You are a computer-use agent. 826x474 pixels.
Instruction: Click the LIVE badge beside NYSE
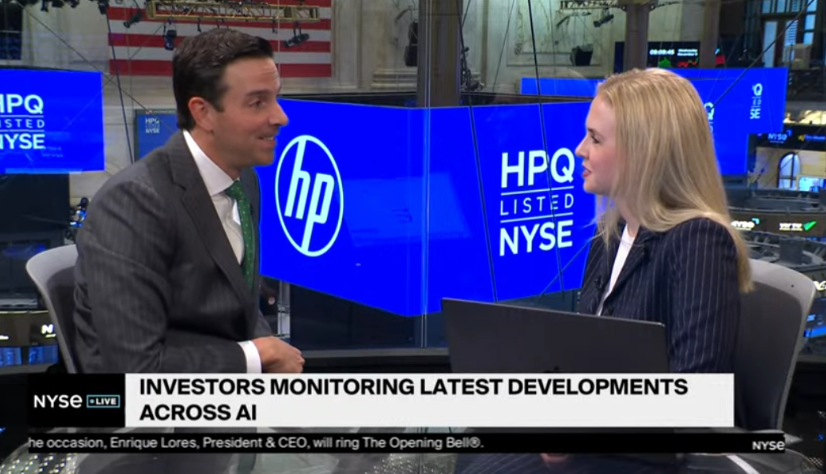pyautogui.click(x=102, y=401)
